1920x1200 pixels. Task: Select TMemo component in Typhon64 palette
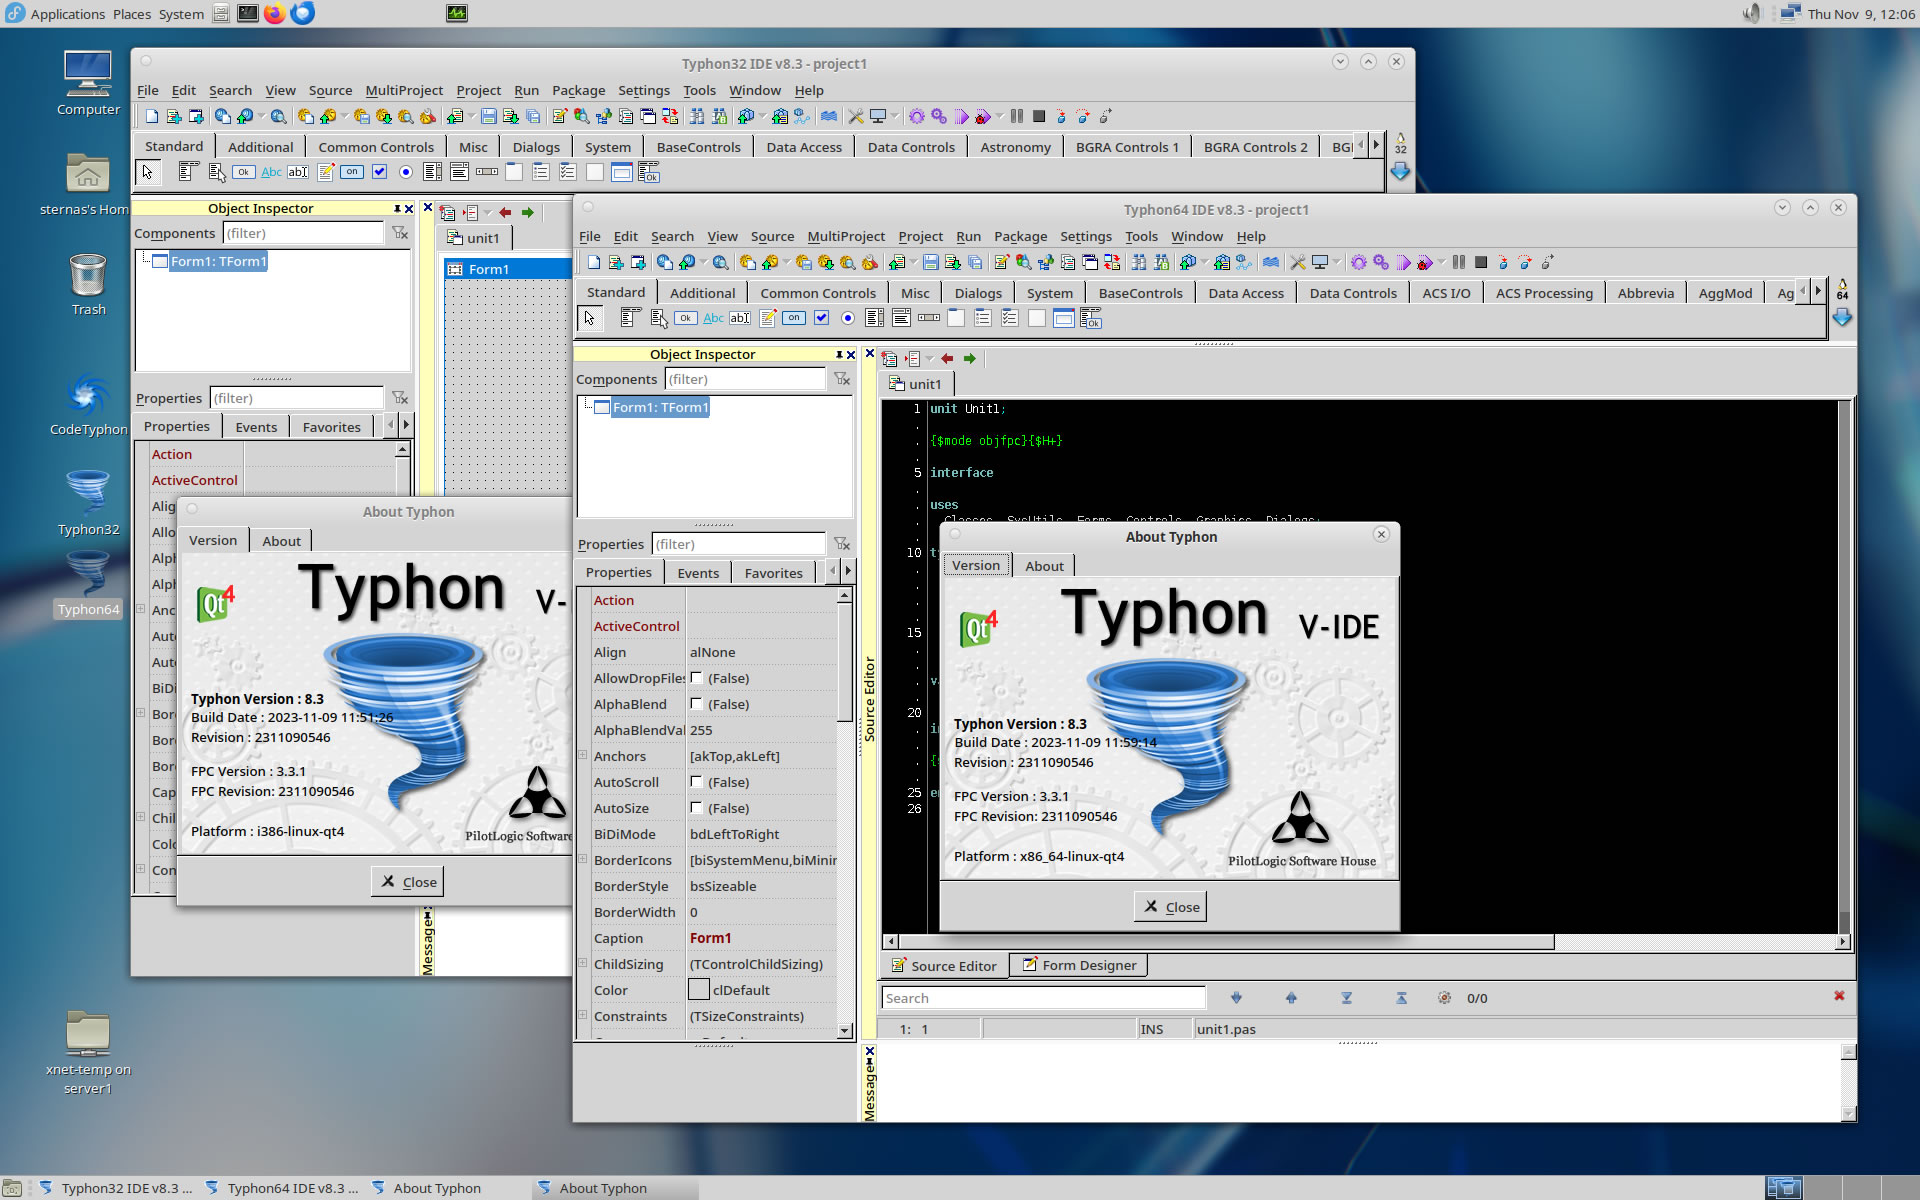coord(768,318)
